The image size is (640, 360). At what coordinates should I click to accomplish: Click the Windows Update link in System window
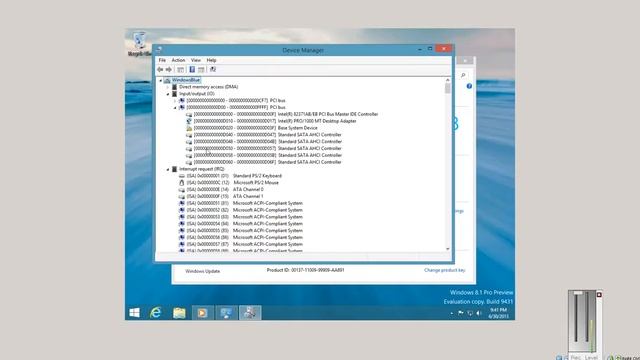coord(203,271)
